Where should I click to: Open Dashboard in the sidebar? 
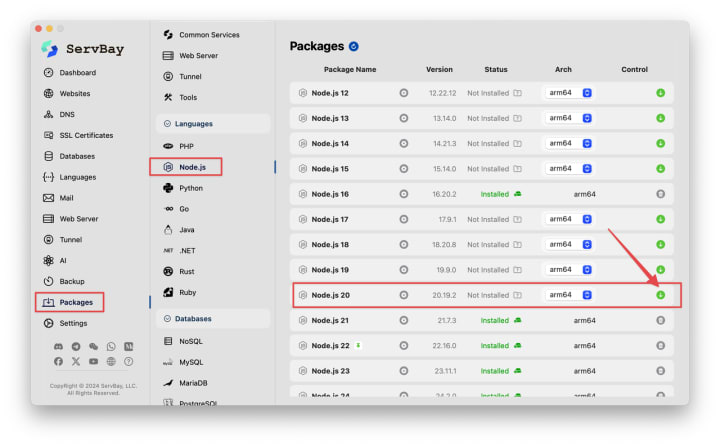[70, 73]
